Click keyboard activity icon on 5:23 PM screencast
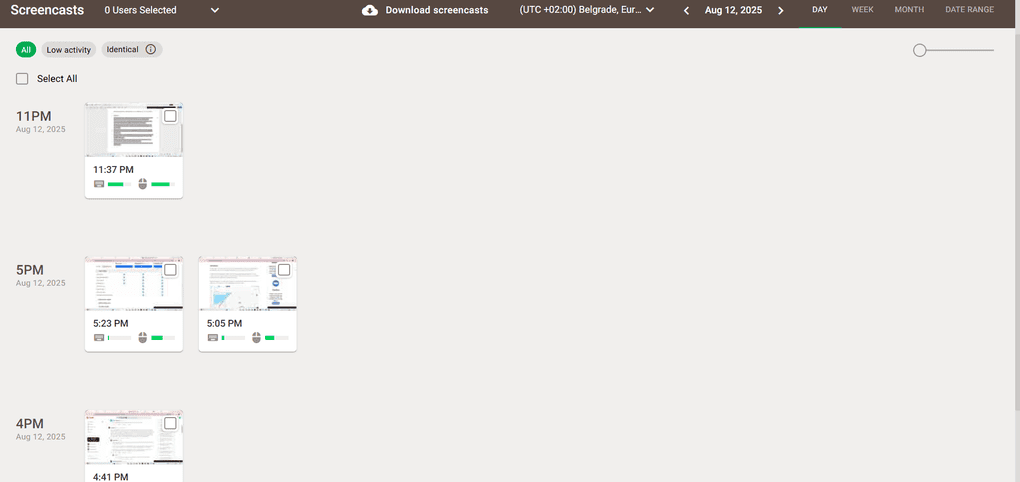1020x482 pixels. tap(99, 338)
